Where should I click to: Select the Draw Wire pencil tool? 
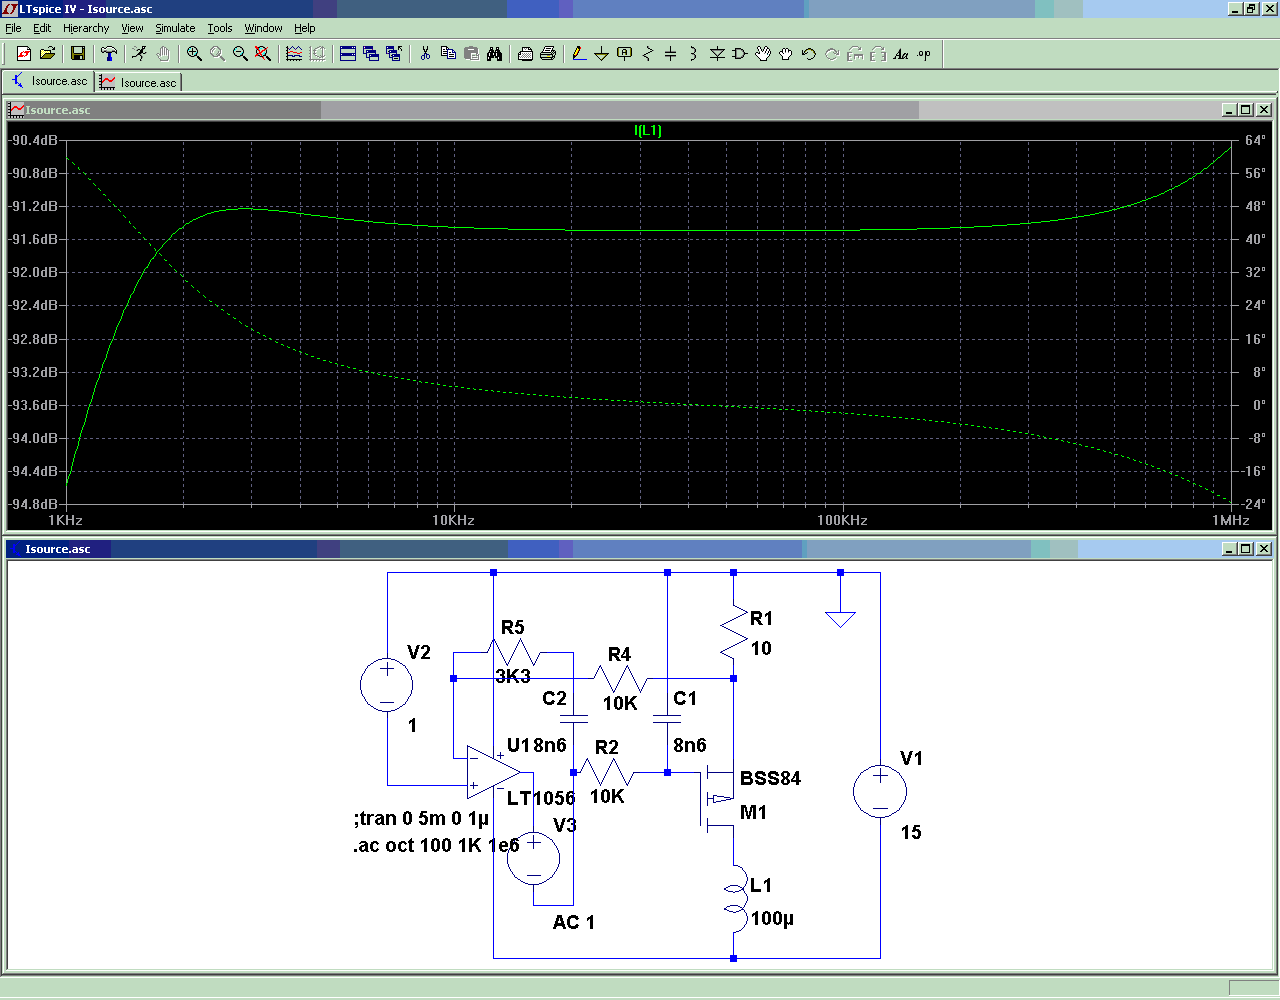point(578,54)
